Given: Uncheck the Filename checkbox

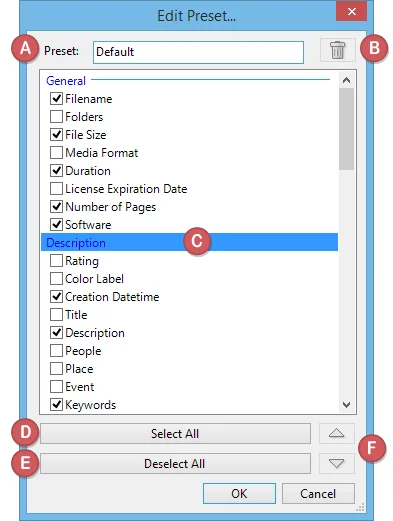Looking at the screenshot, I should click(56, 98).
